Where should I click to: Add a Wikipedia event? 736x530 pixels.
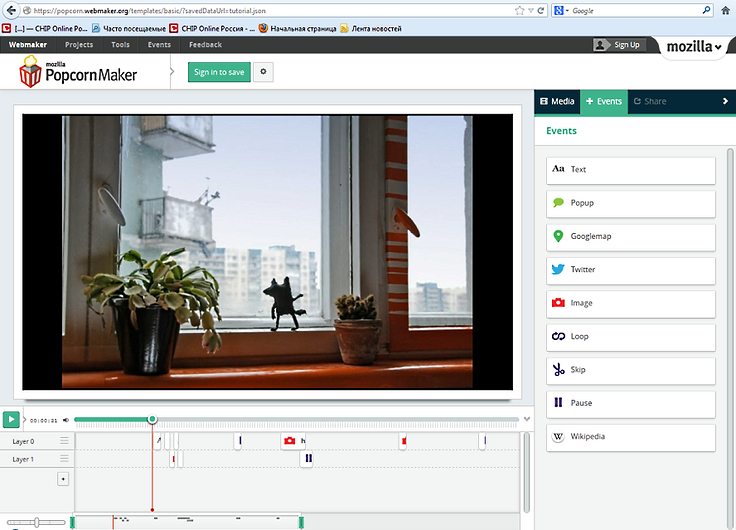point(631,437)
